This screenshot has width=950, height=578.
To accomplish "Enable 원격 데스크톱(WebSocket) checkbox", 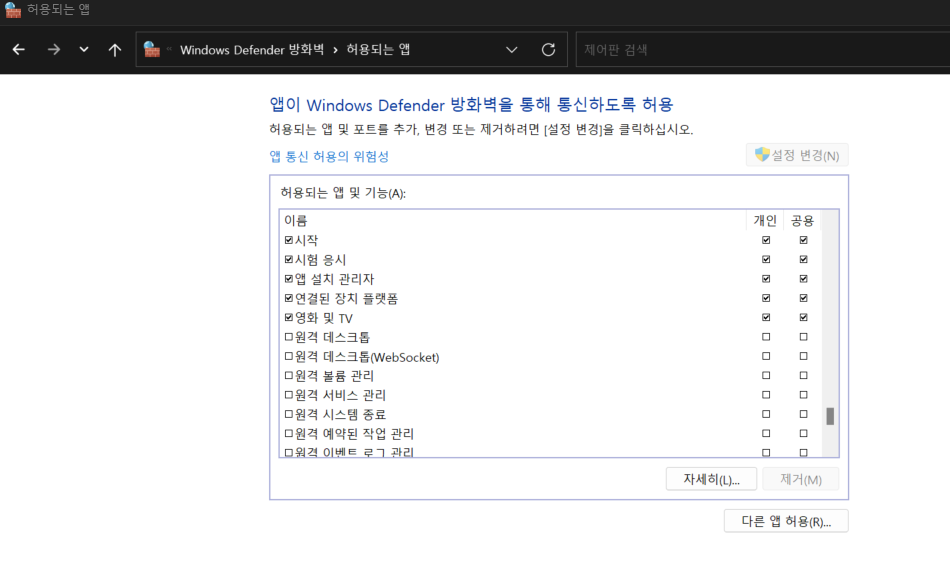I will [288, 356].
